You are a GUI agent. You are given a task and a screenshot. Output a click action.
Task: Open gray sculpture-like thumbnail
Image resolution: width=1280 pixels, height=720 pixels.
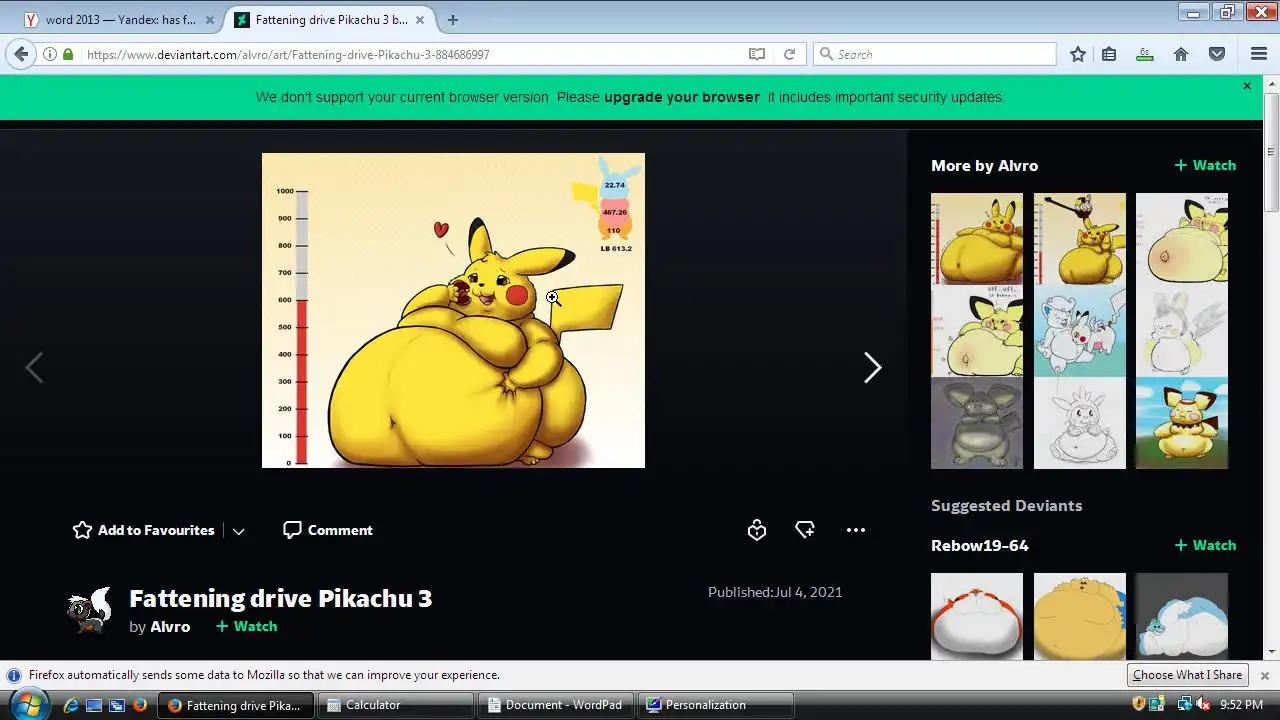click(x=977, y=423)
